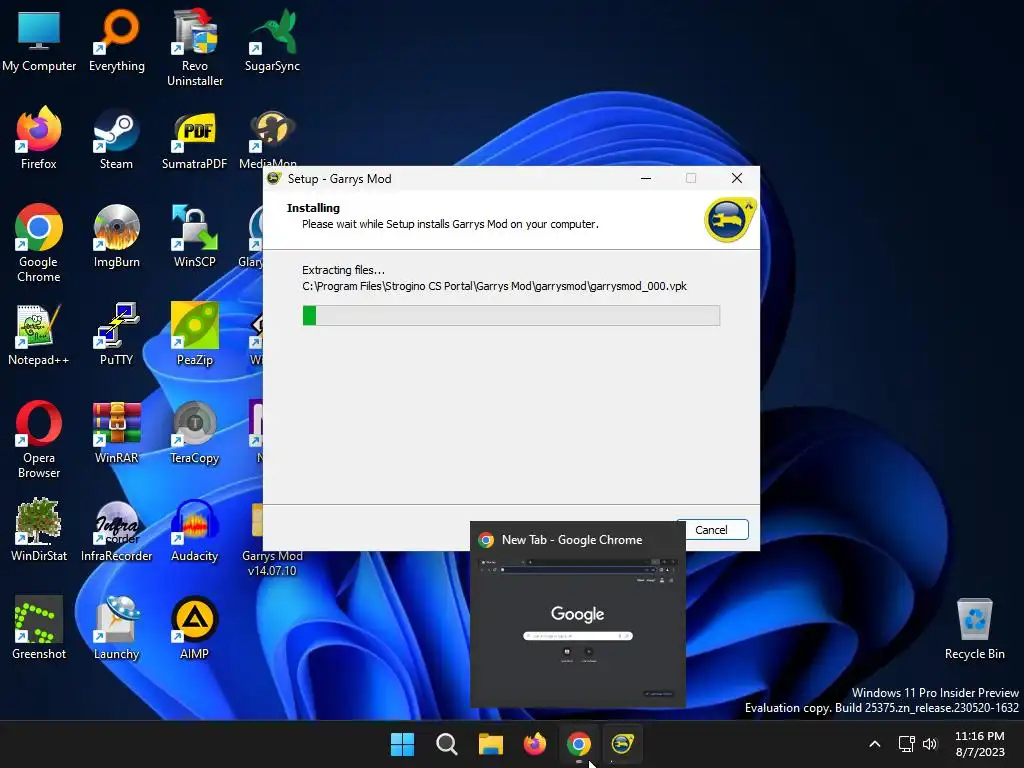This screenshot has height=768, width=1024.
Task: Select the Firefox desktop shortcut
Action: pos(39,138)
